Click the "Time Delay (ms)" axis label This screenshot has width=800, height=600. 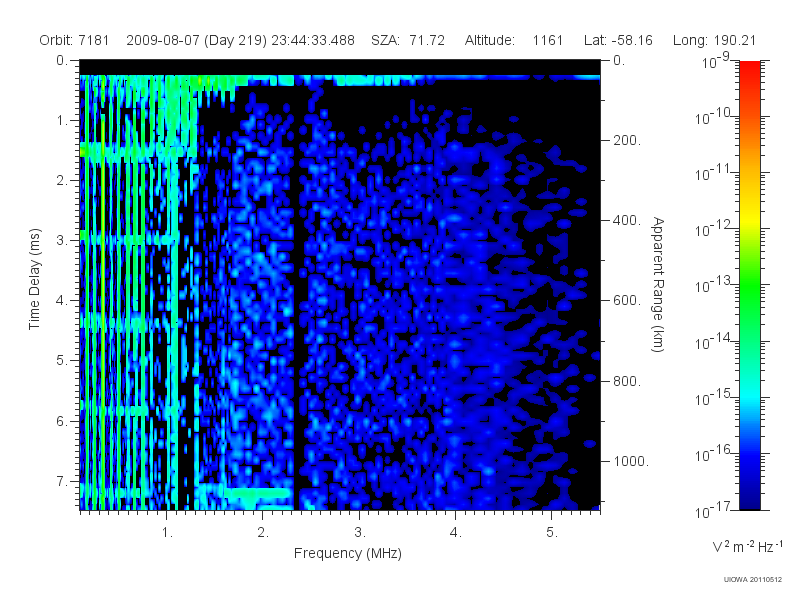[x=34, y=279]
